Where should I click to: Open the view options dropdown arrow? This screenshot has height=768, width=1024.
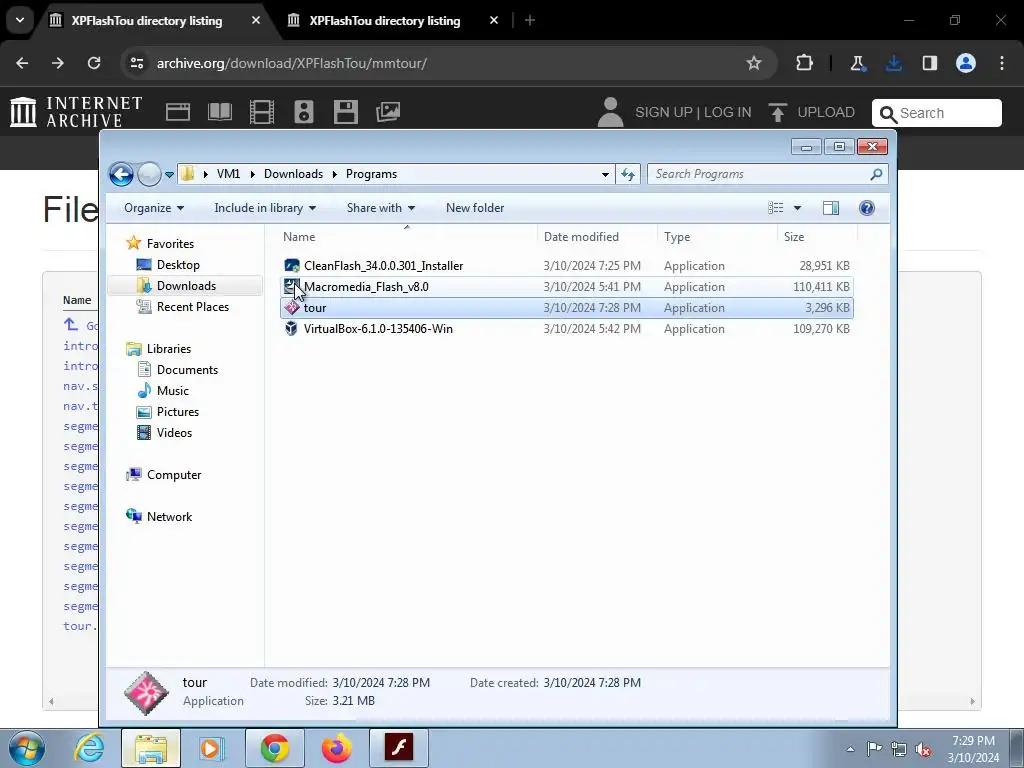click(x=797, y=208)
